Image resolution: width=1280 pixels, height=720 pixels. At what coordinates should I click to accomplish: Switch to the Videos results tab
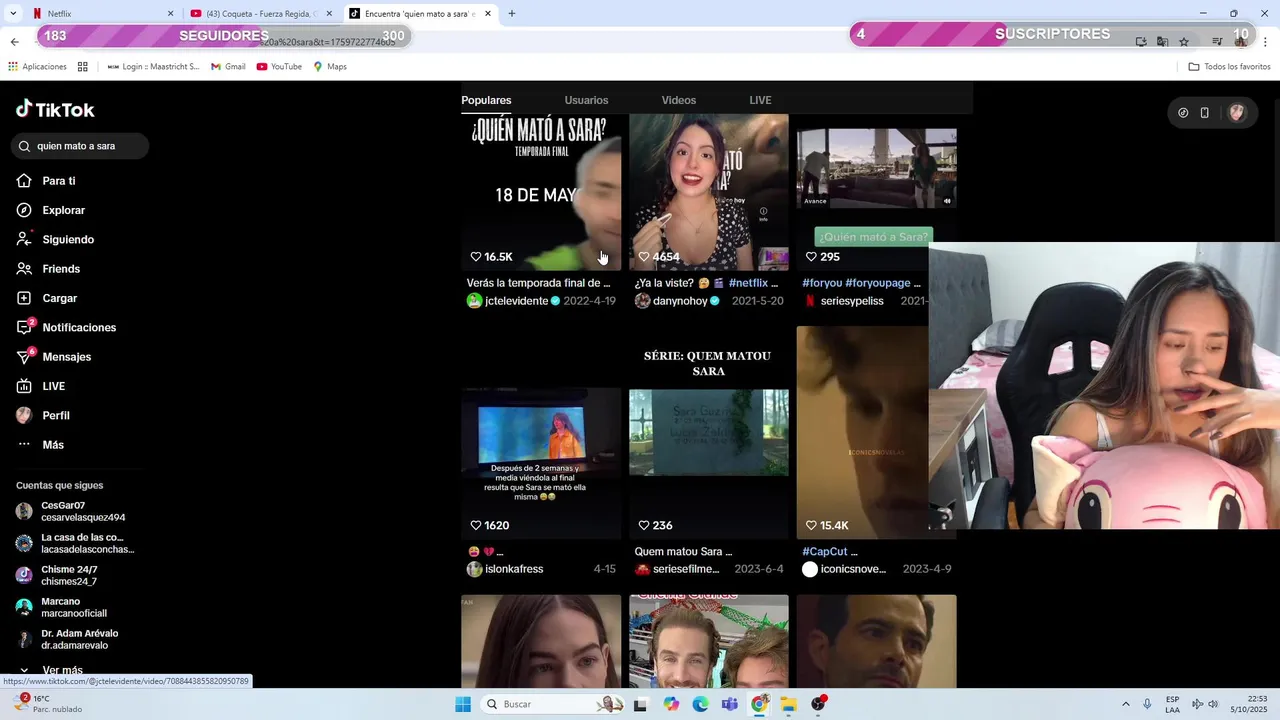point(678,100)
